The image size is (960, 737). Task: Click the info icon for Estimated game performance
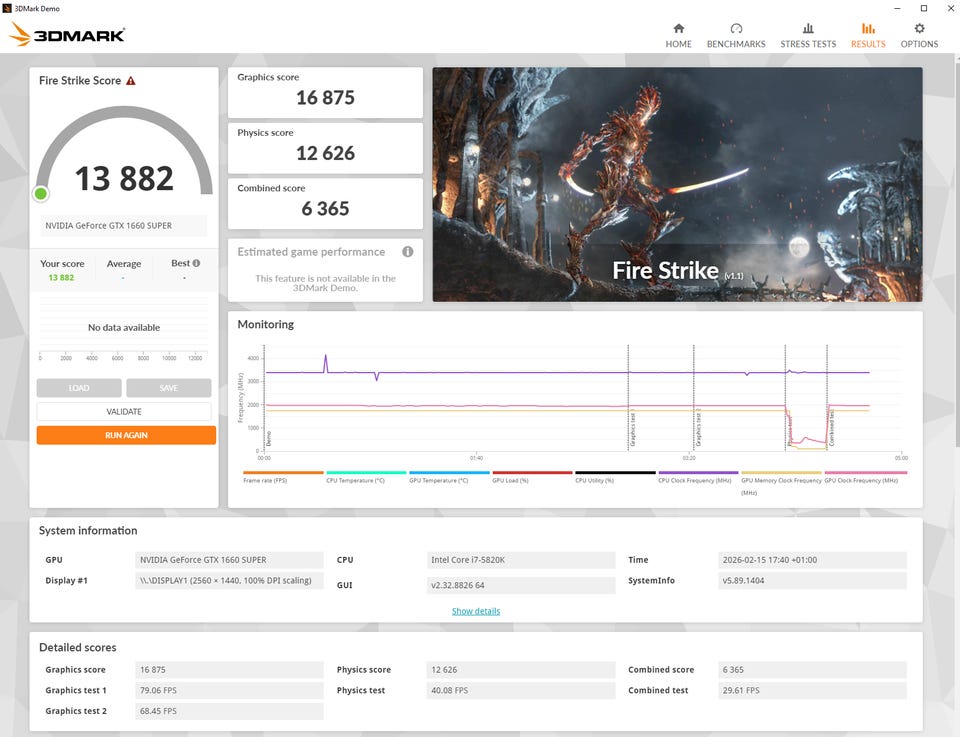(x=407, y=252)
